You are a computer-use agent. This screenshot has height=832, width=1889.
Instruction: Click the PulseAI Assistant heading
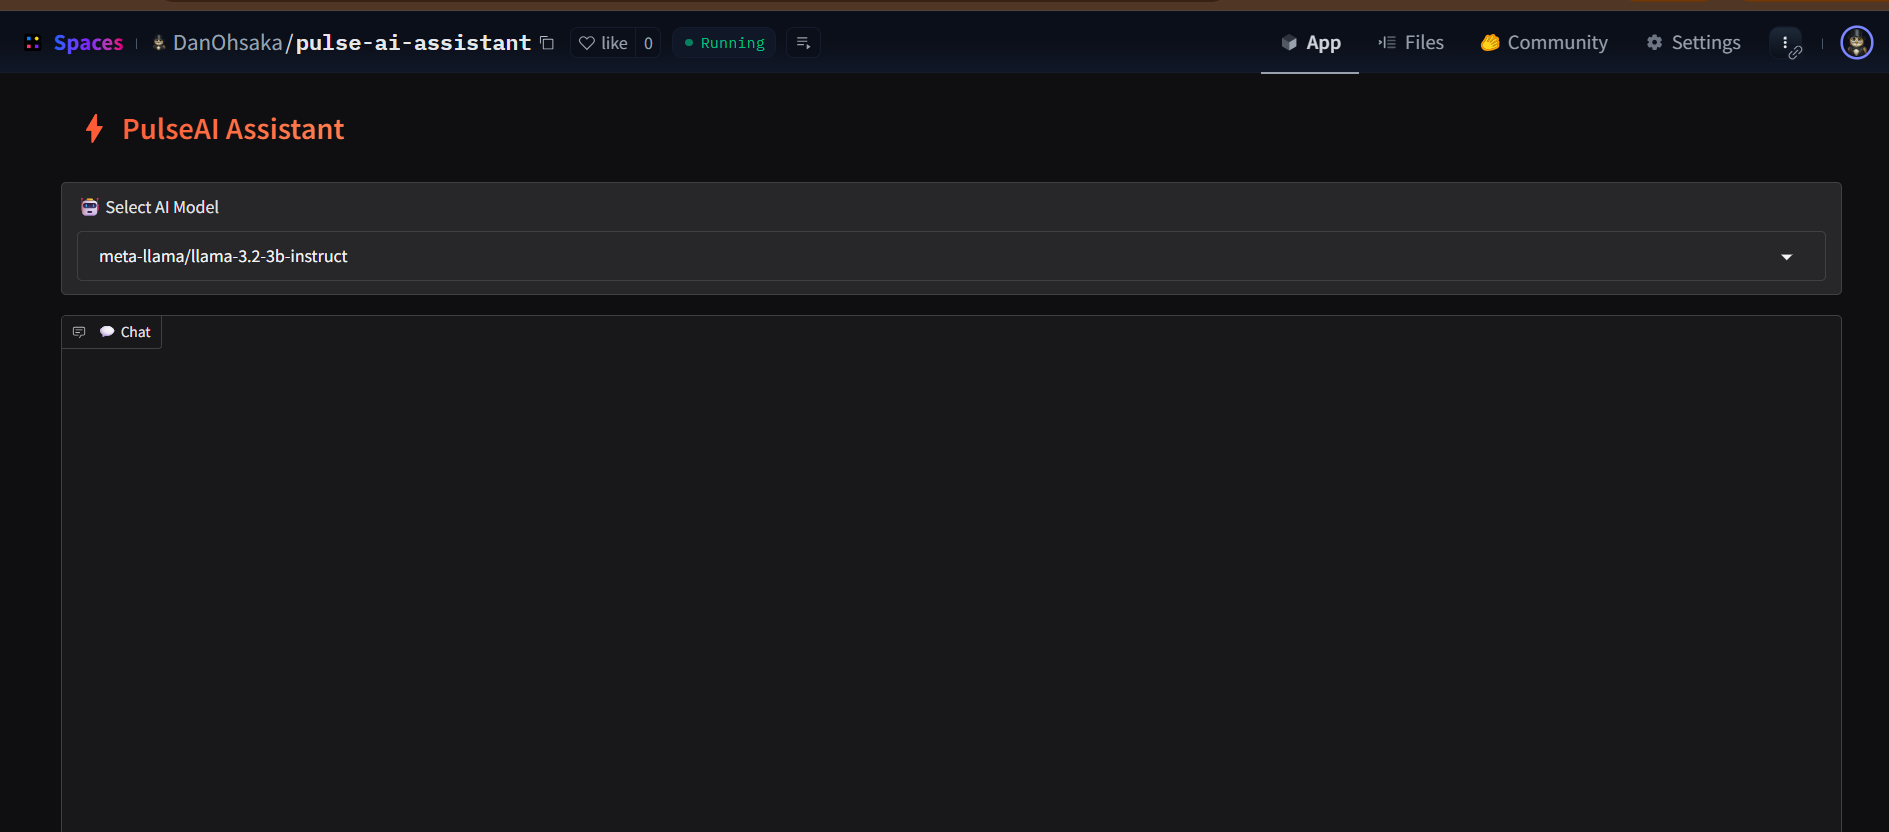click(x=233, y=129)
